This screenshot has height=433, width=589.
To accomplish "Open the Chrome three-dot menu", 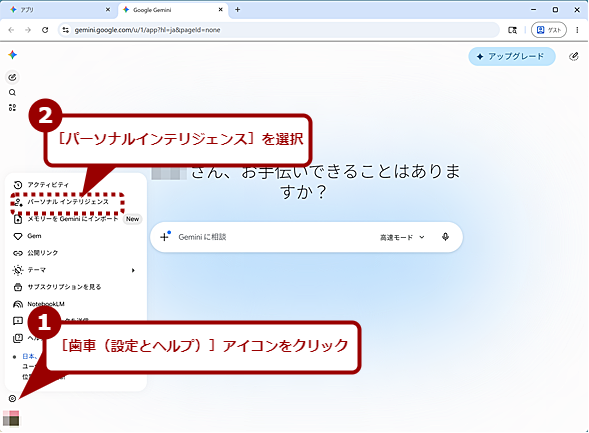I will tap(577, 30).
